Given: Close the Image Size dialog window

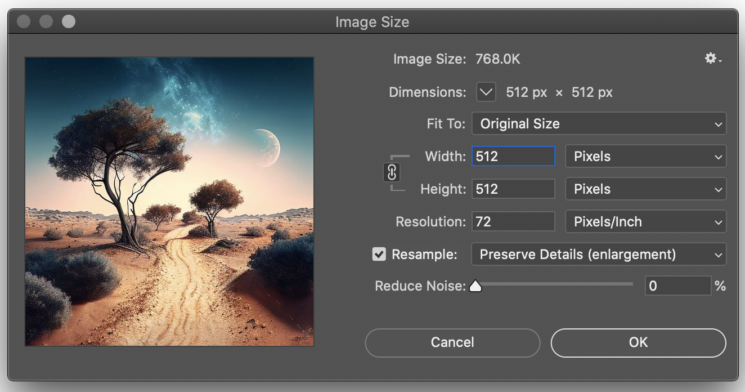Looking at the screenshot, I should pos(23,21).
